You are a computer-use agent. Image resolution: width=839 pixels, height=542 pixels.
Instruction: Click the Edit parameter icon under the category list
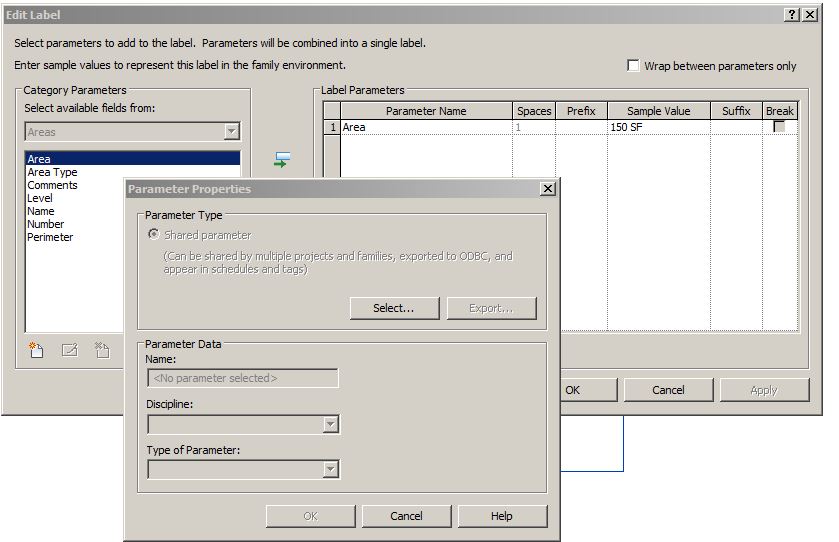tap(70, 350)
